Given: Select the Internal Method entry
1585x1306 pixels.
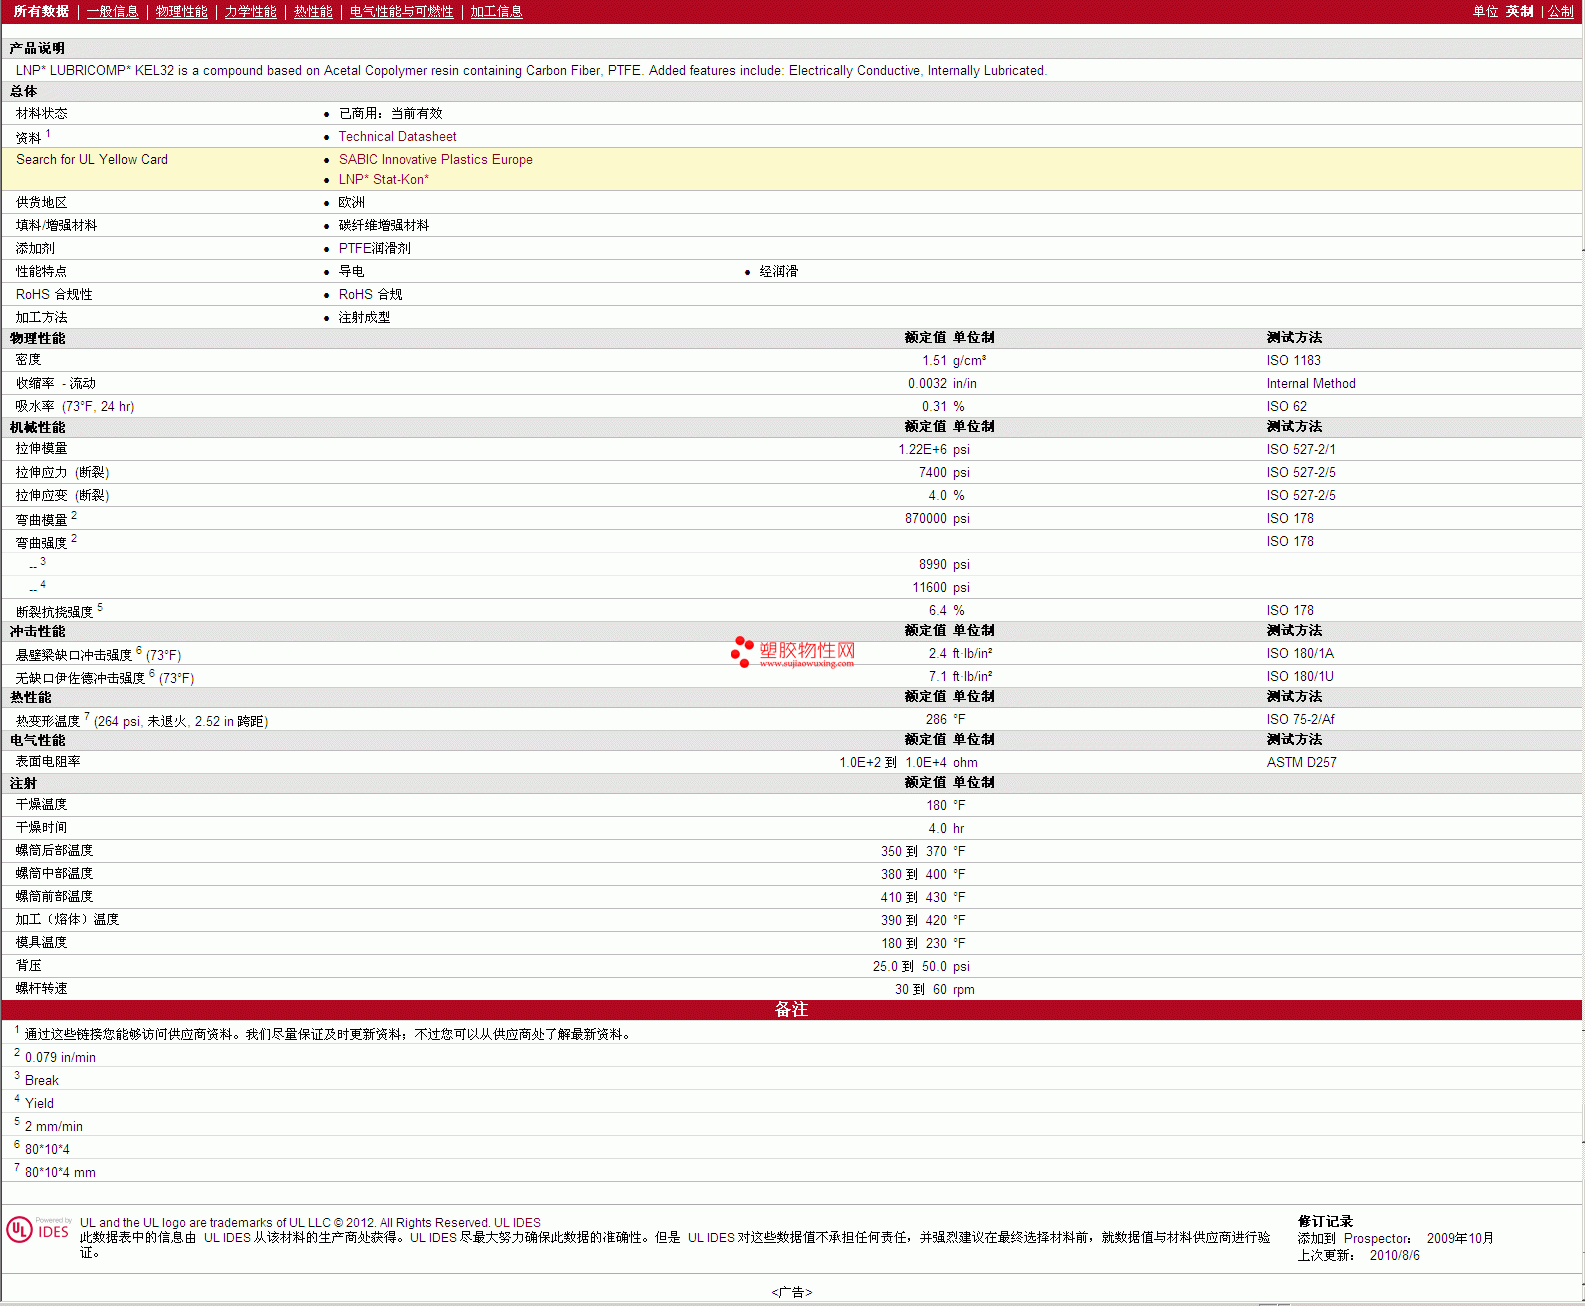Looking at the screenshot, I should [1311, 383].
